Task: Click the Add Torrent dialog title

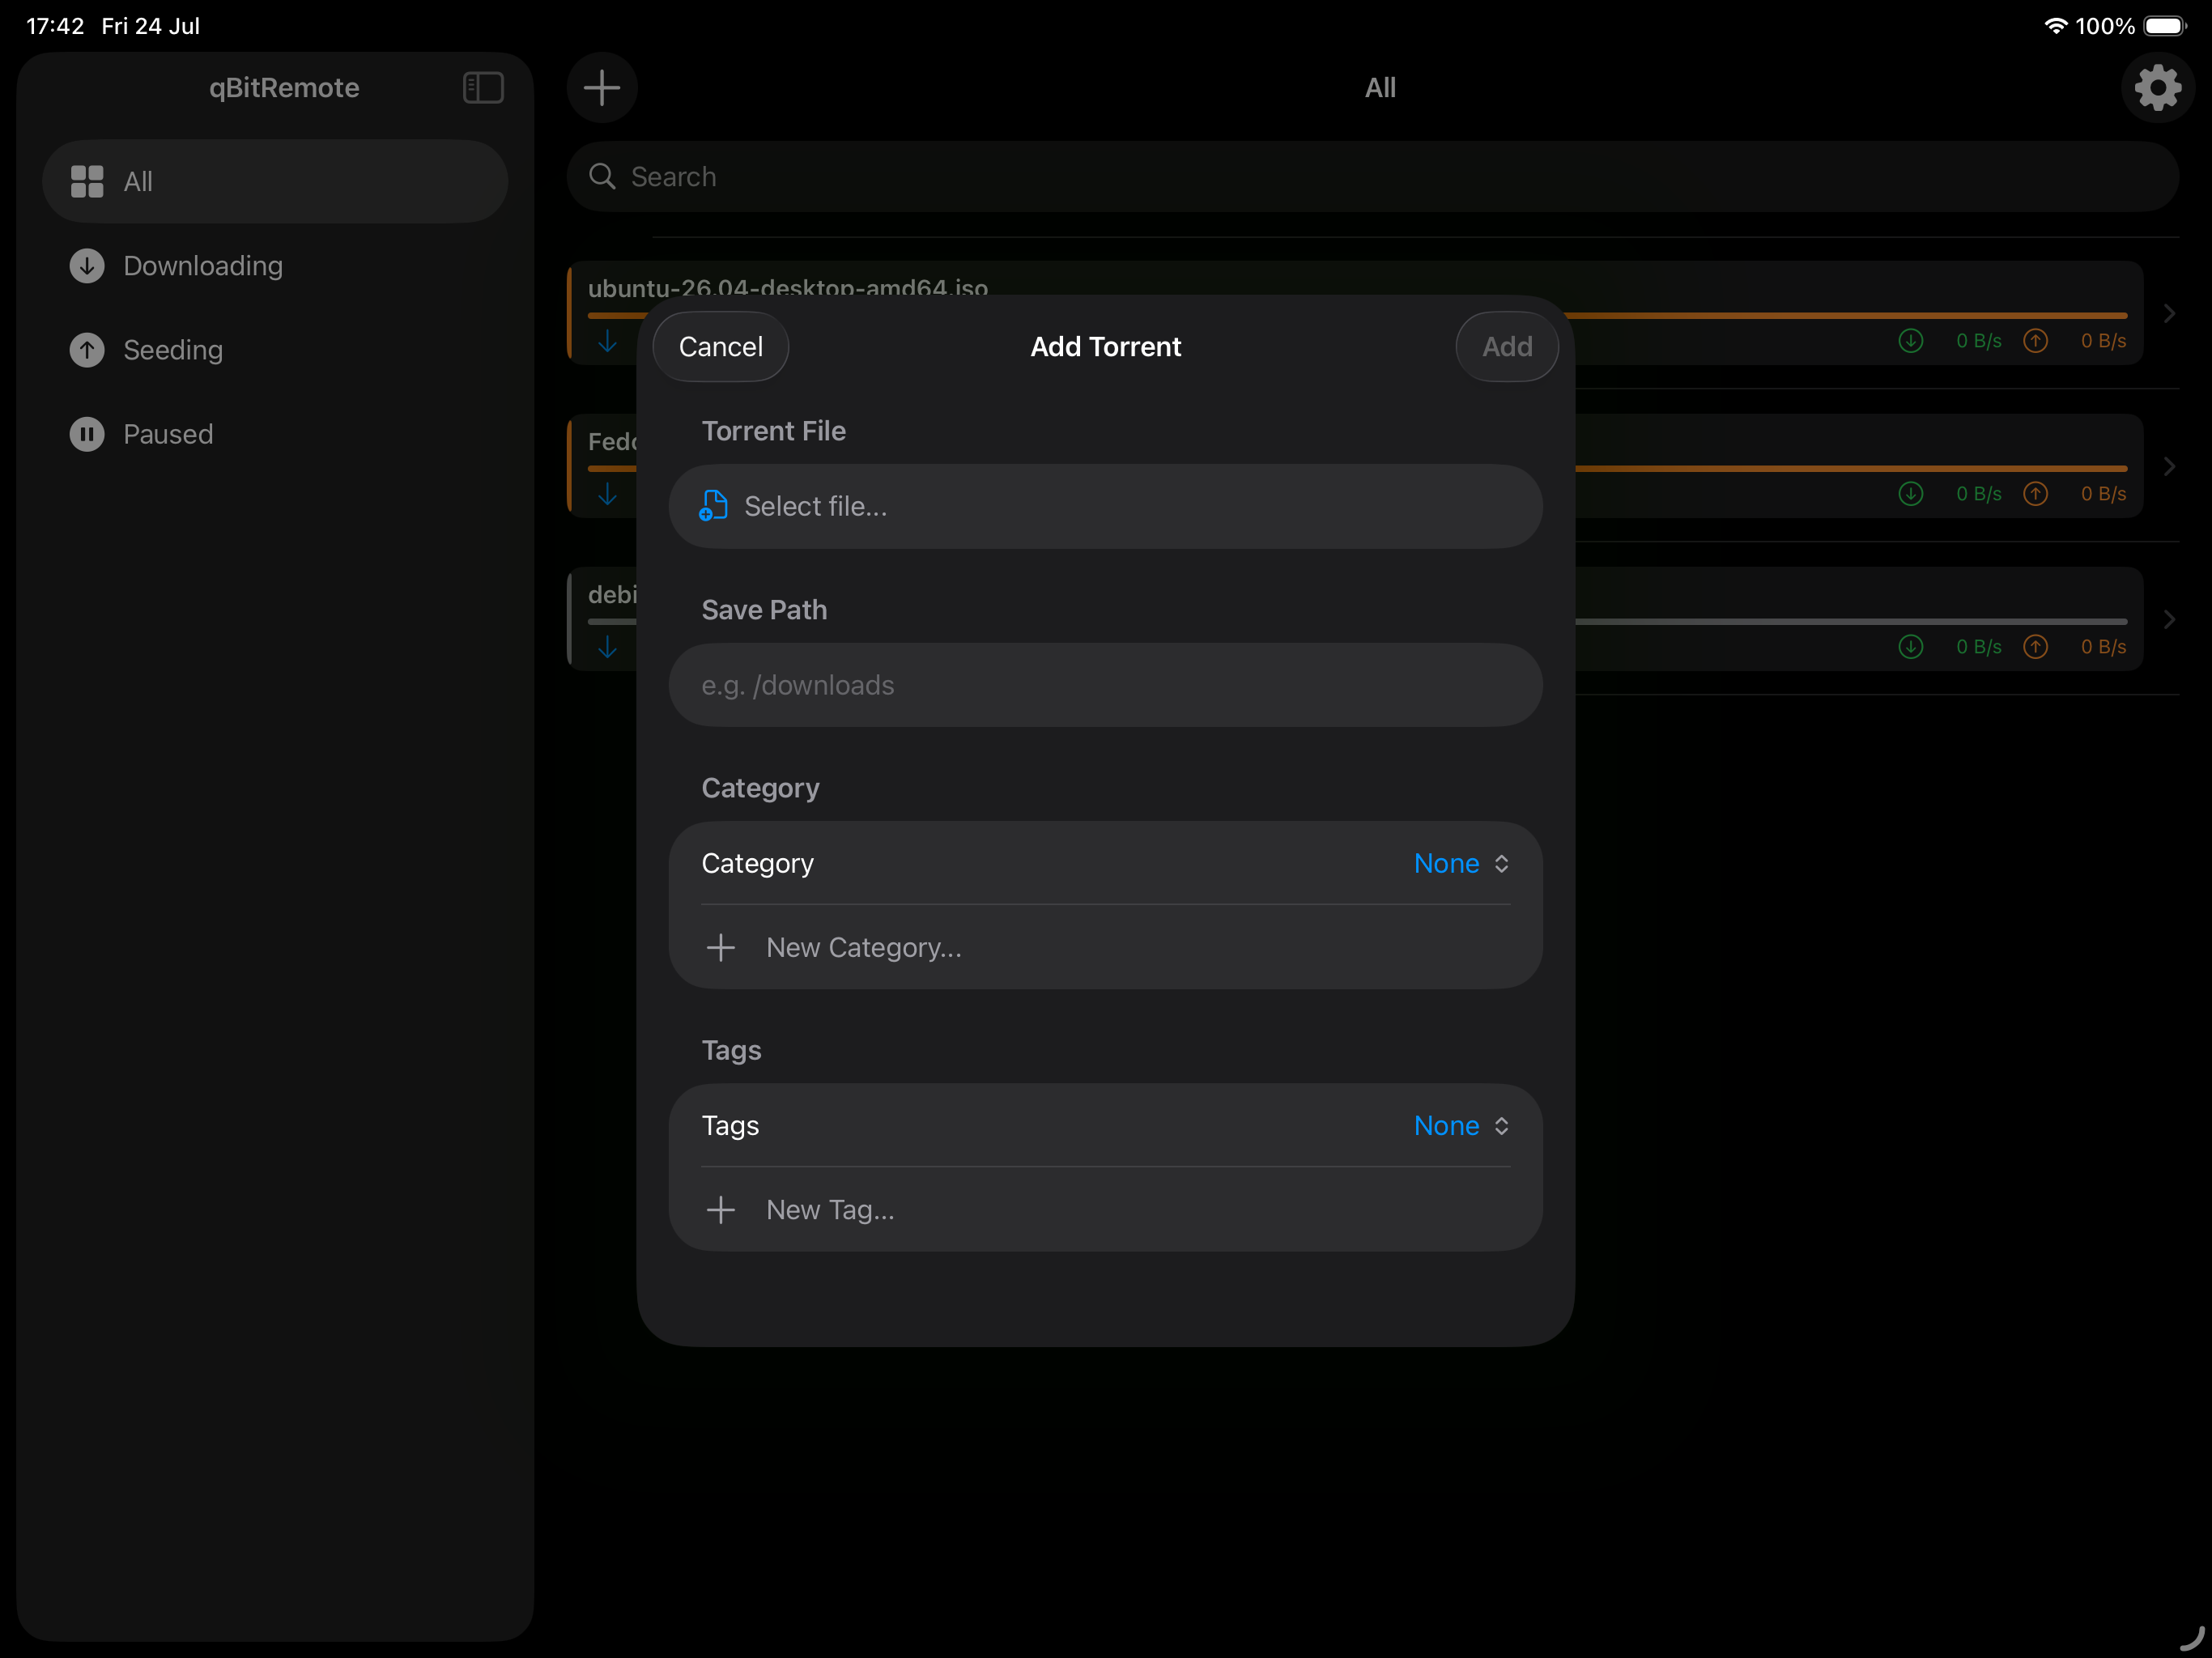Action: tap(1105, 347)
